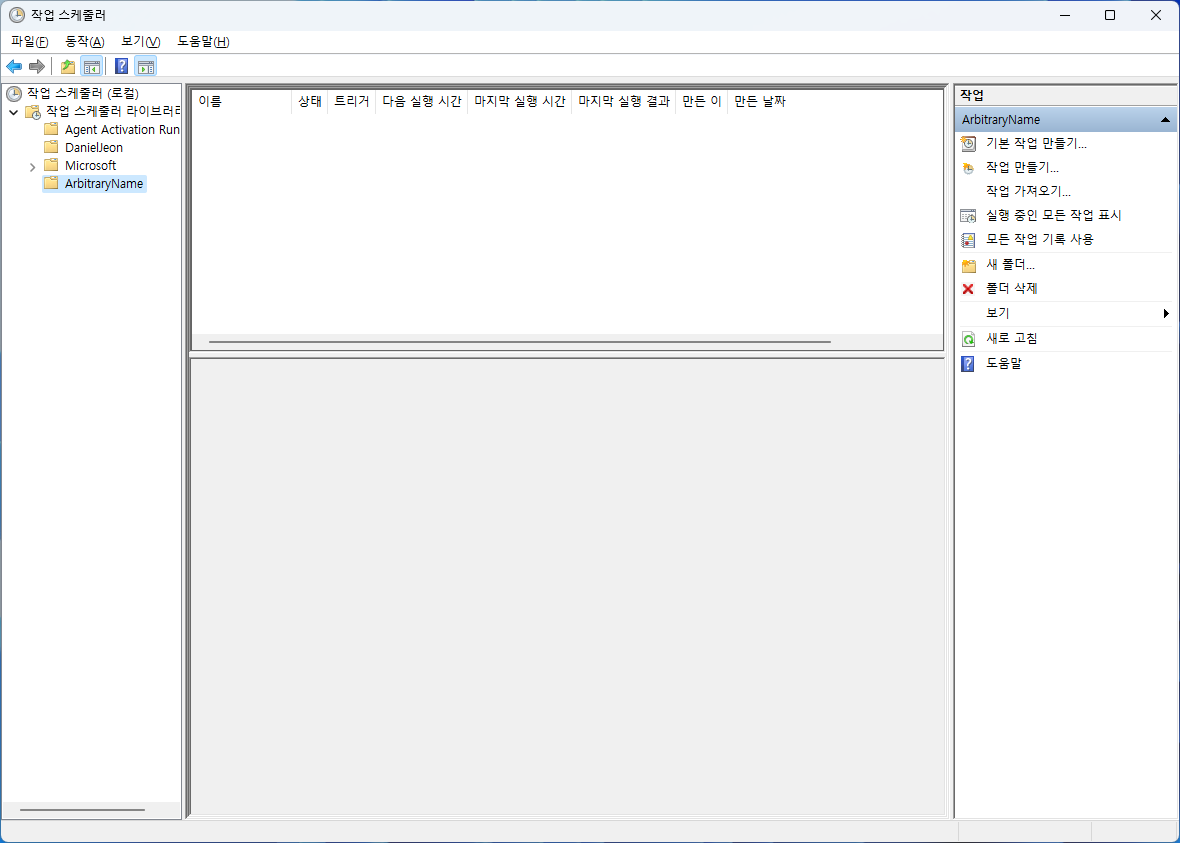Sort by the 이름 column header
This screenshot has width=1180, height=843.
pyautogui.click(x=242, y=102)
